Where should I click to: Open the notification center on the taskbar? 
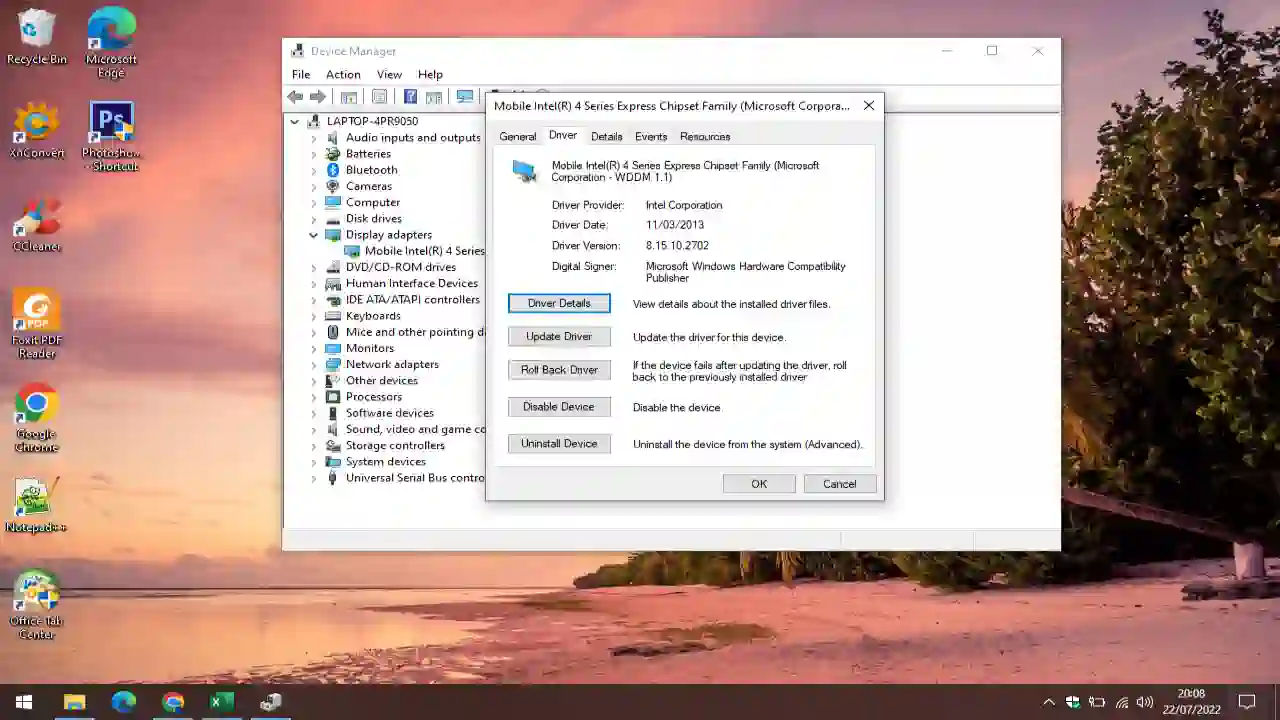coord(1247,702)
